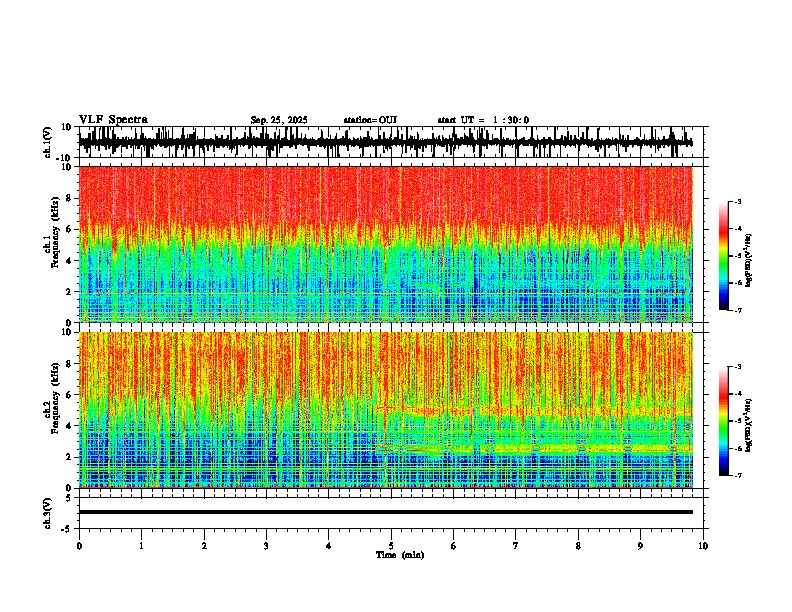Click the "station=OUI" header label
This screenshot has width=792, height=612.
coord(370,120)
